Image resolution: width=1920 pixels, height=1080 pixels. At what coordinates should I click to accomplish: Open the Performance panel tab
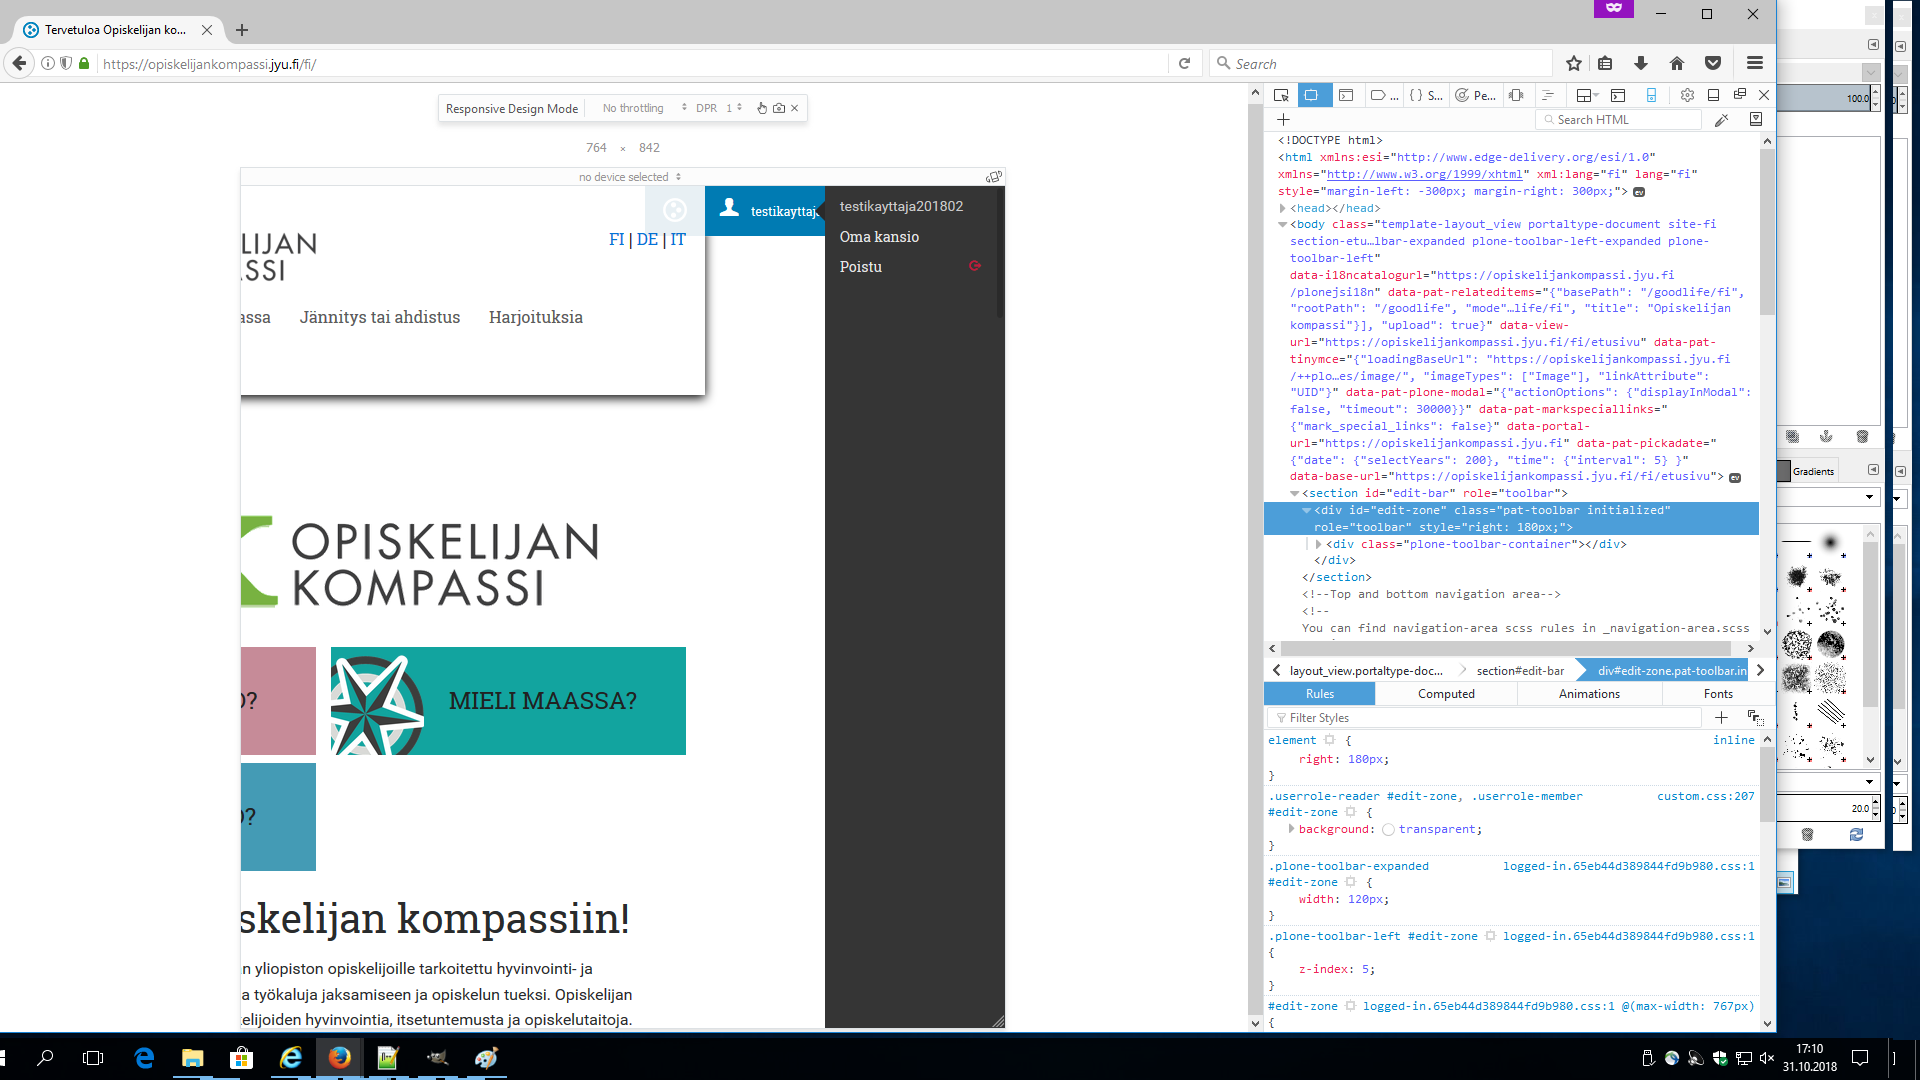coord(1476,95)
